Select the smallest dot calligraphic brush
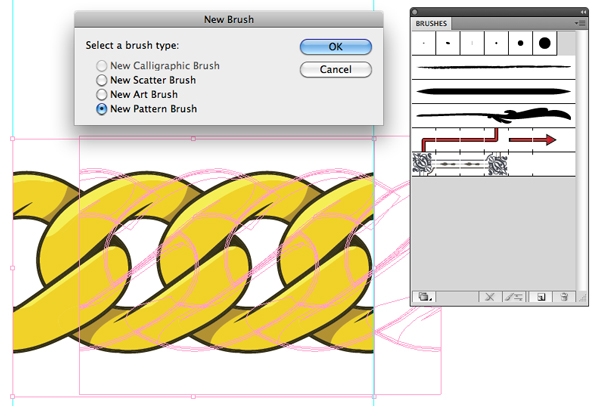Viewport: 600px width, 406px height. click(424, 43)
